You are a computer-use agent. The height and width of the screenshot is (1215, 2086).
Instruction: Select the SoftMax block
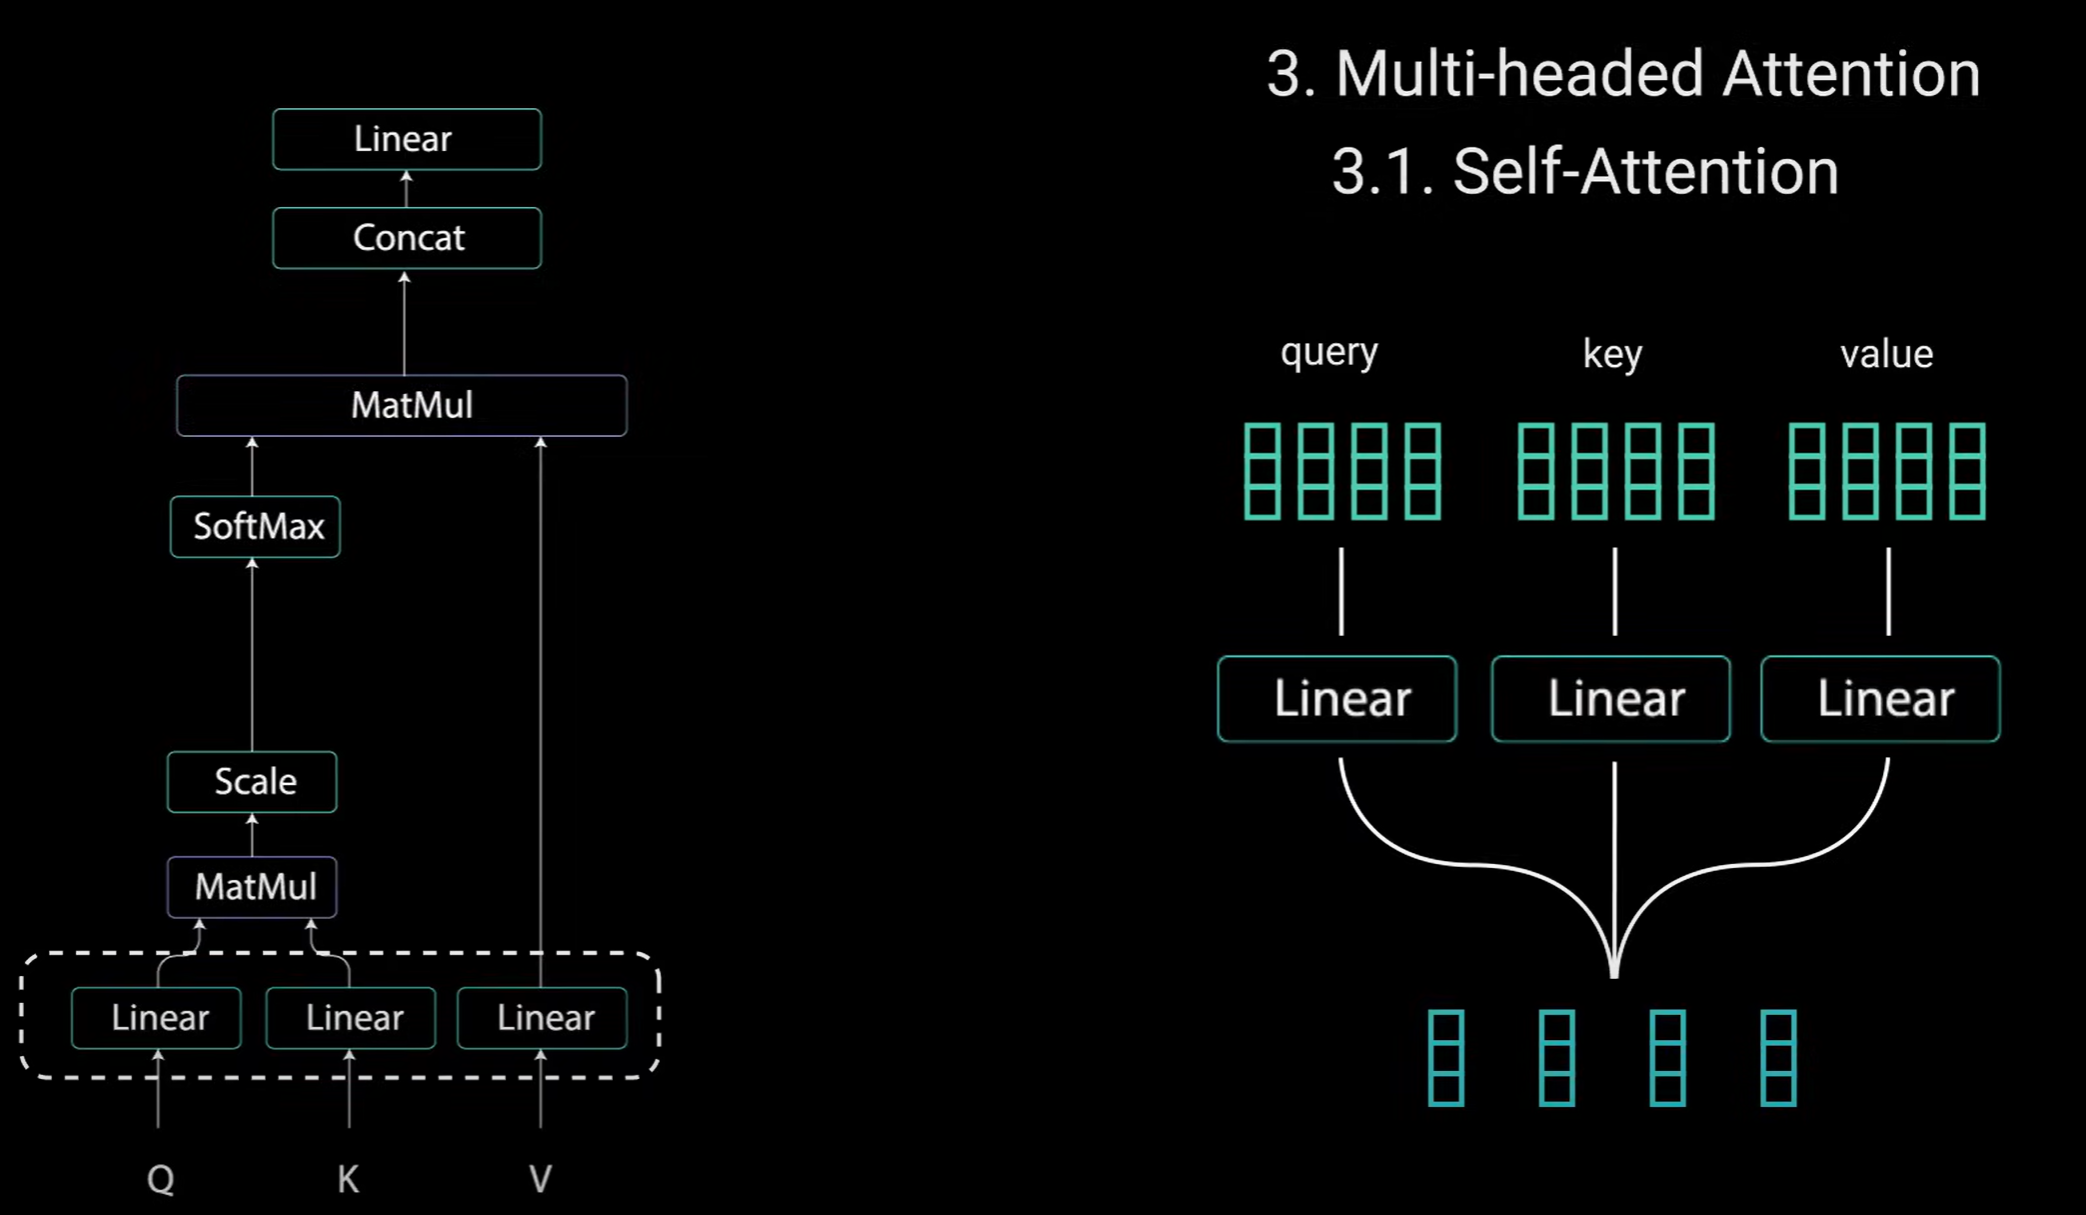pyautogui.click(x=256, y=527)
